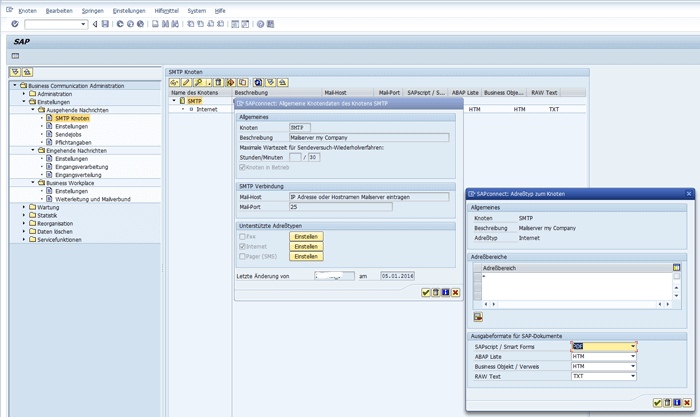Screen dimensions: 700x417
Task: Click trash icon in Allgemeine Knotendaten dialog footer
Action: (x=436, y=292)
